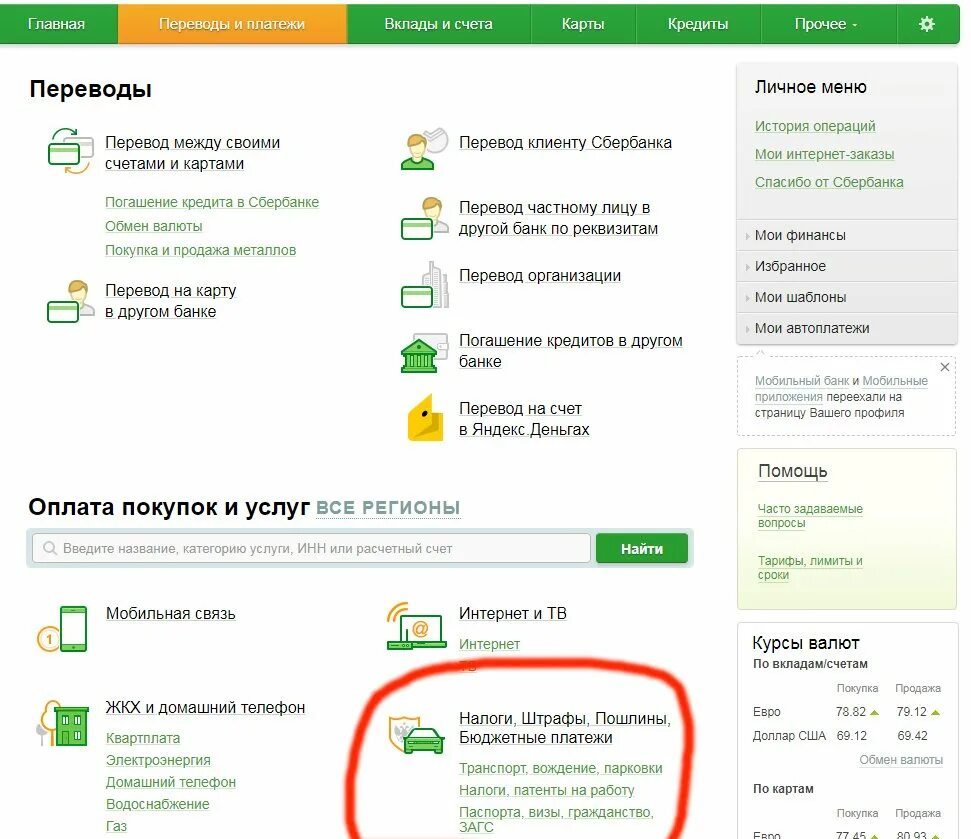Click the bank building loan repayment icon

[424, 353]
